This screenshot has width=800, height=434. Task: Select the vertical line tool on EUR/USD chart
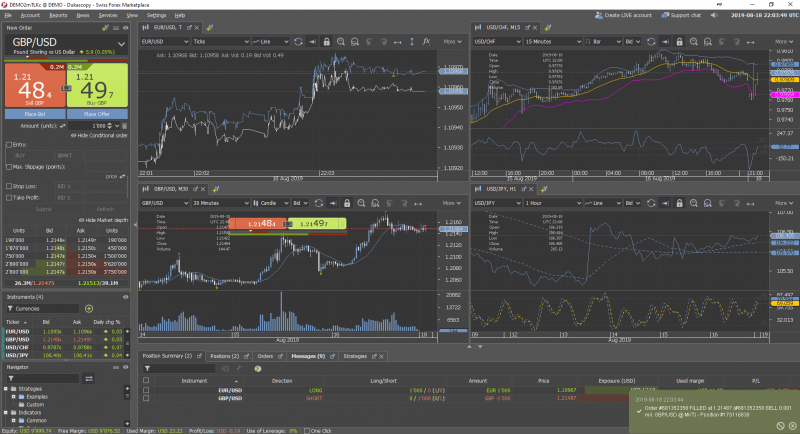click(412, 42)
